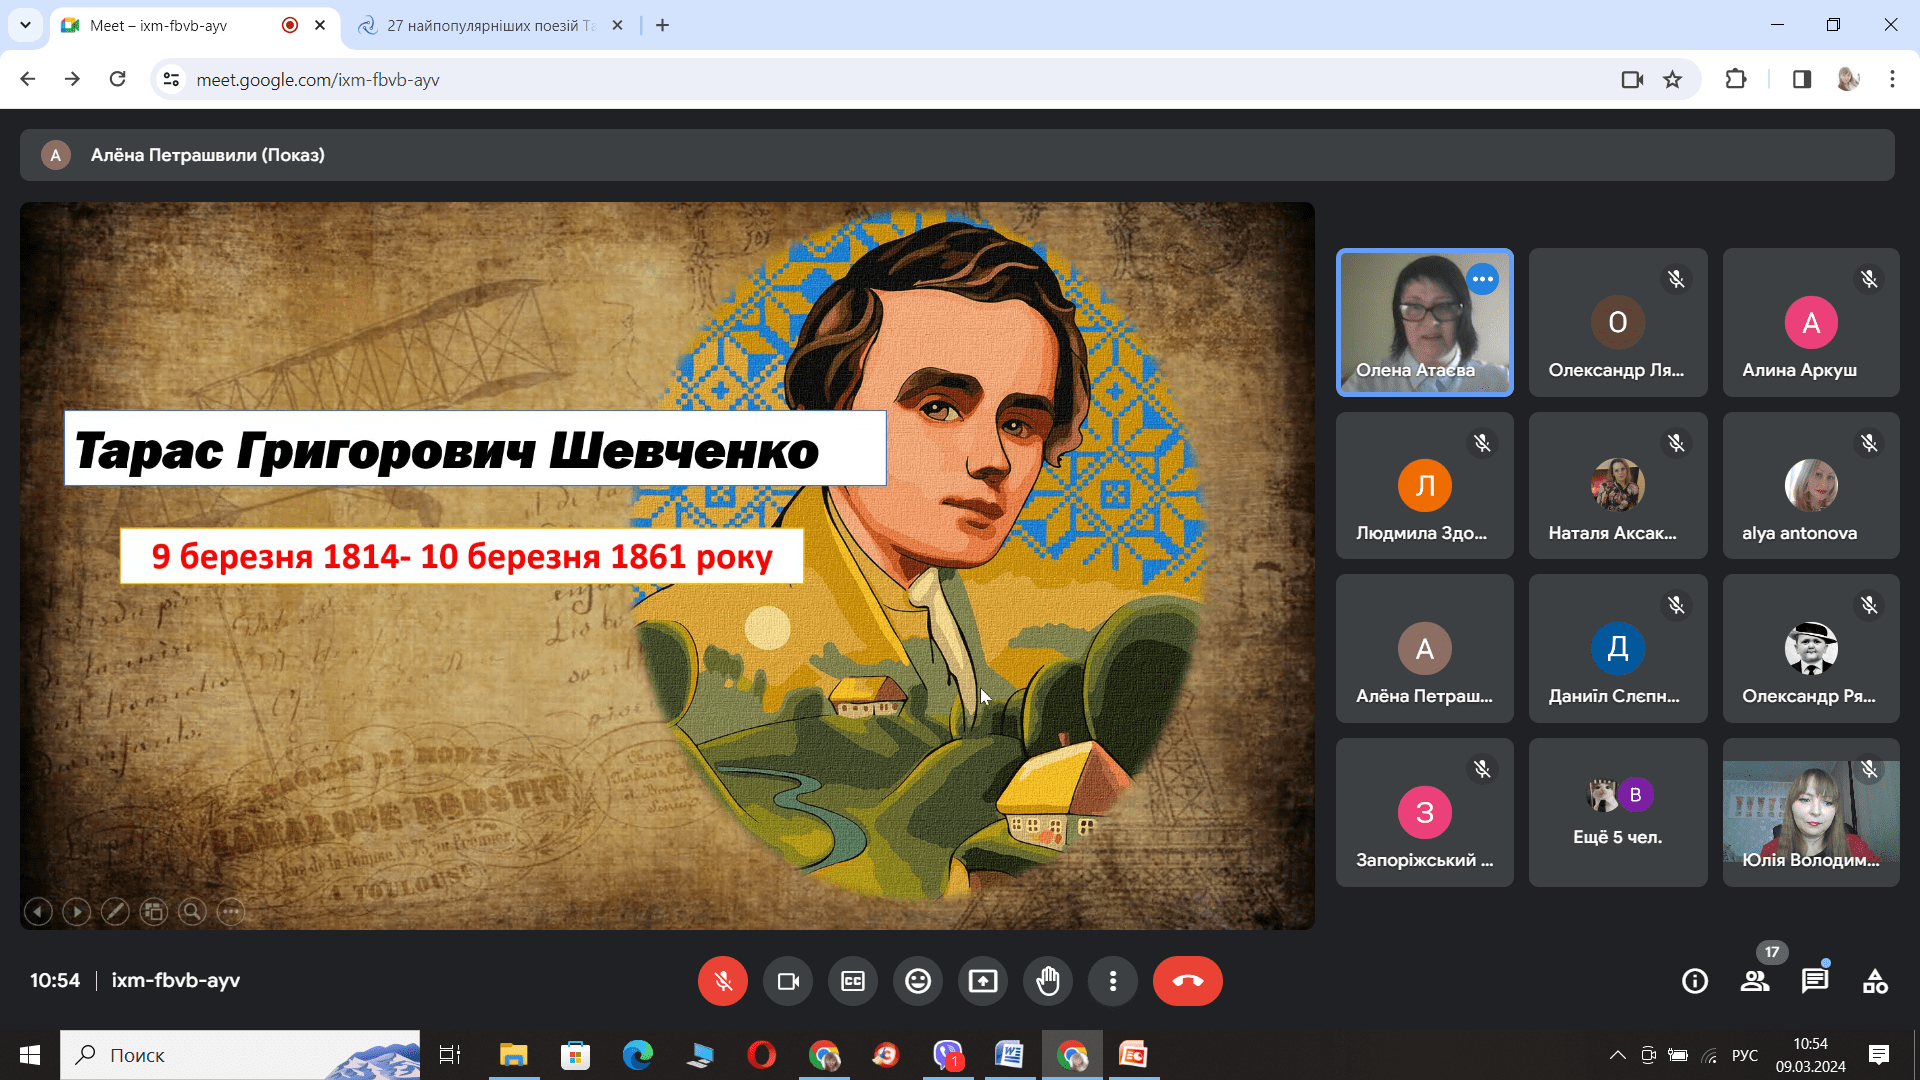
Task: Click the present screen button
Action: point(983,981)
